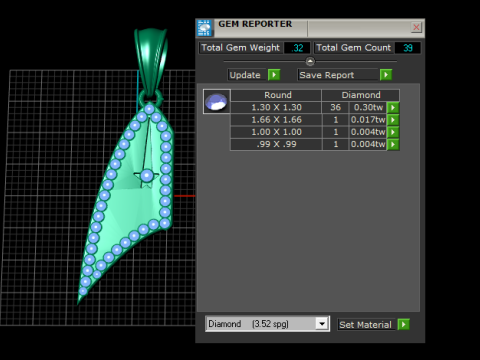
Task: Click the green arrow next to Update
Action: pos(274,75)
